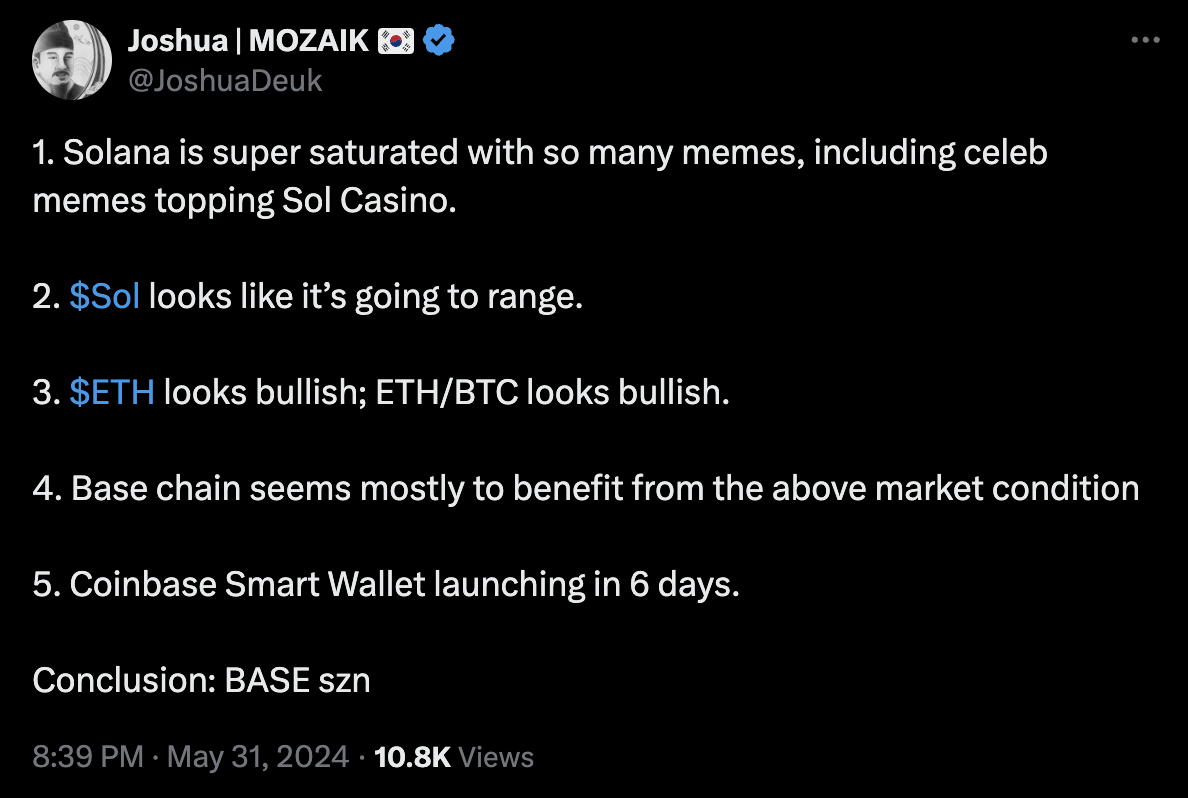Viewport: 1188px width, 798px height.
Task: Click the 'Conclusion: BASE szn' line
Action: (201, 680)
